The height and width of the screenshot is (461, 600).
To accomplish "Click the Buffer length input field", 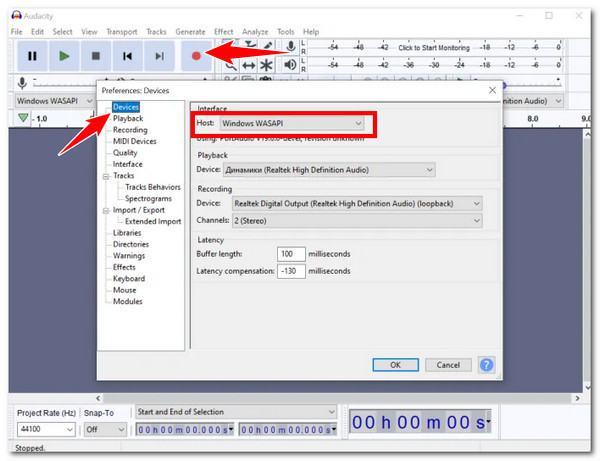I will pos(291,254).
